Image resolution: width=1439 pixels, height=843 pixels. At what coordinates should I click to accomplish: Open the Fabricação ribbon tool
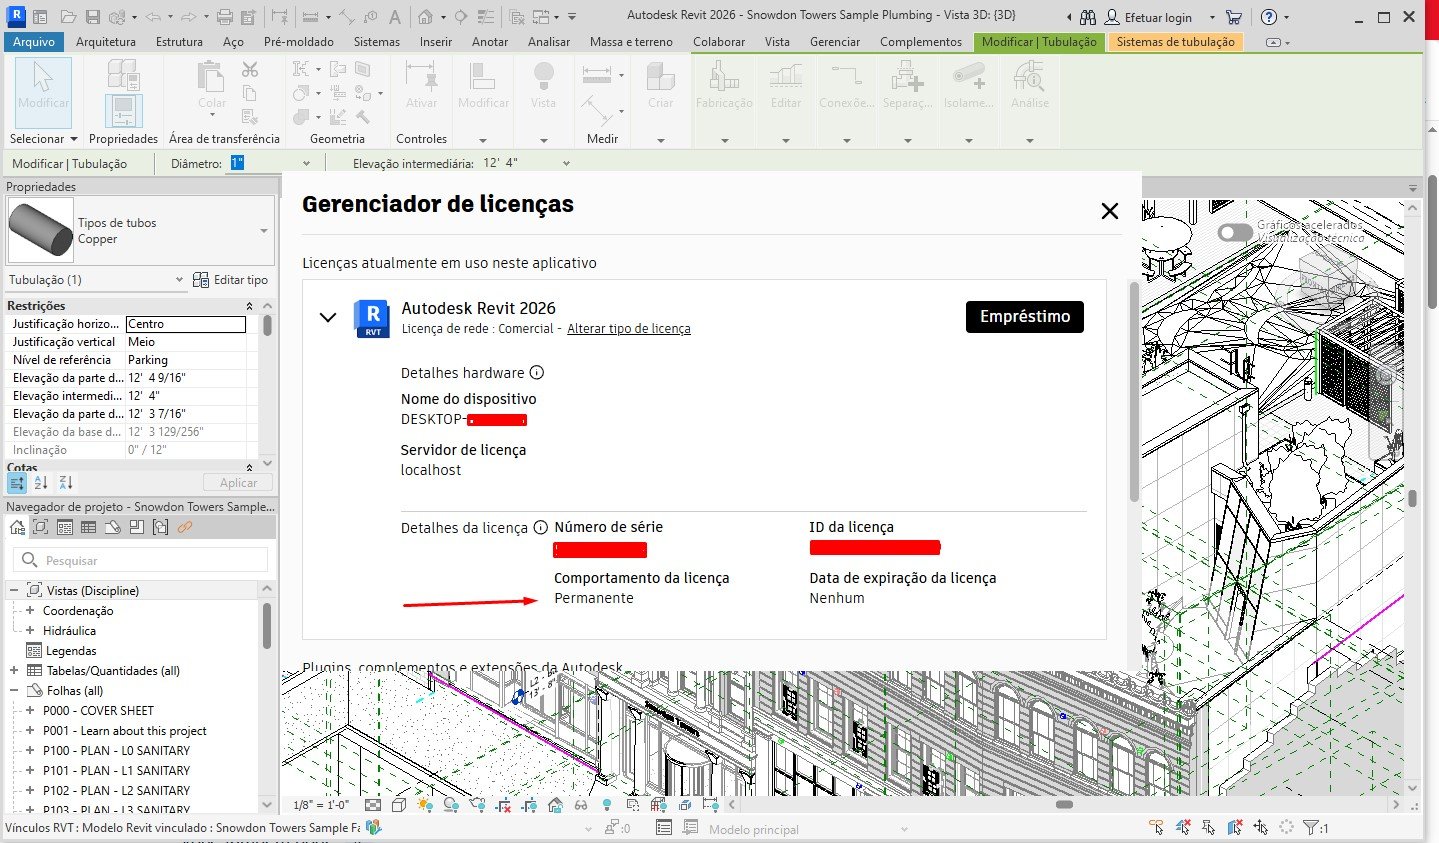point(724,86)
